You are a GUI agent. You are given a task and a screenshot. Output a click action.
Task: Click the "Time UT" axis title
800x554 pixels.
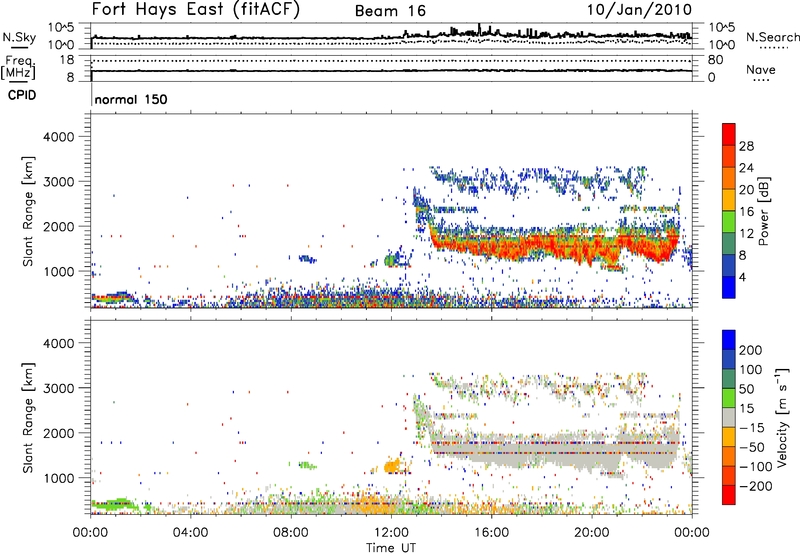[391, 548]
